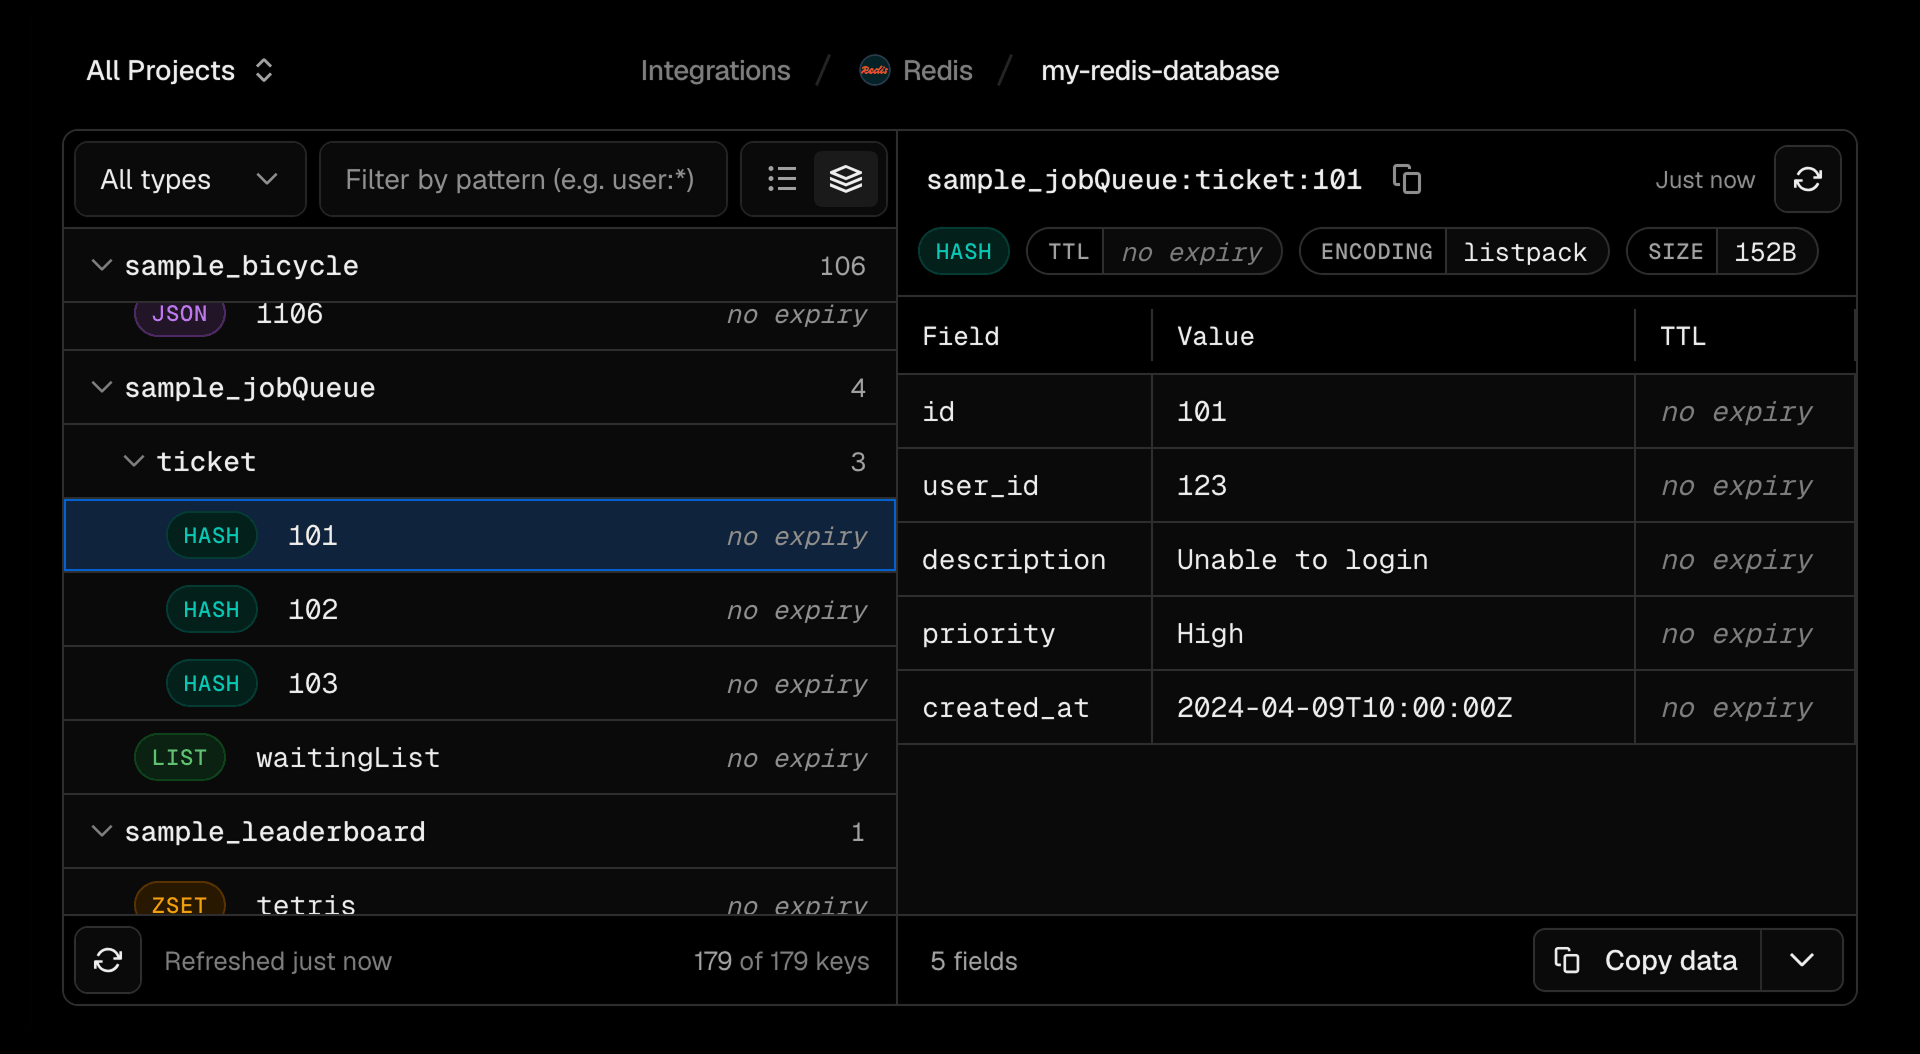Click the ENCODING listpack badge
This screenshot has width=1920, height=1054.
tap(1454, 251)
